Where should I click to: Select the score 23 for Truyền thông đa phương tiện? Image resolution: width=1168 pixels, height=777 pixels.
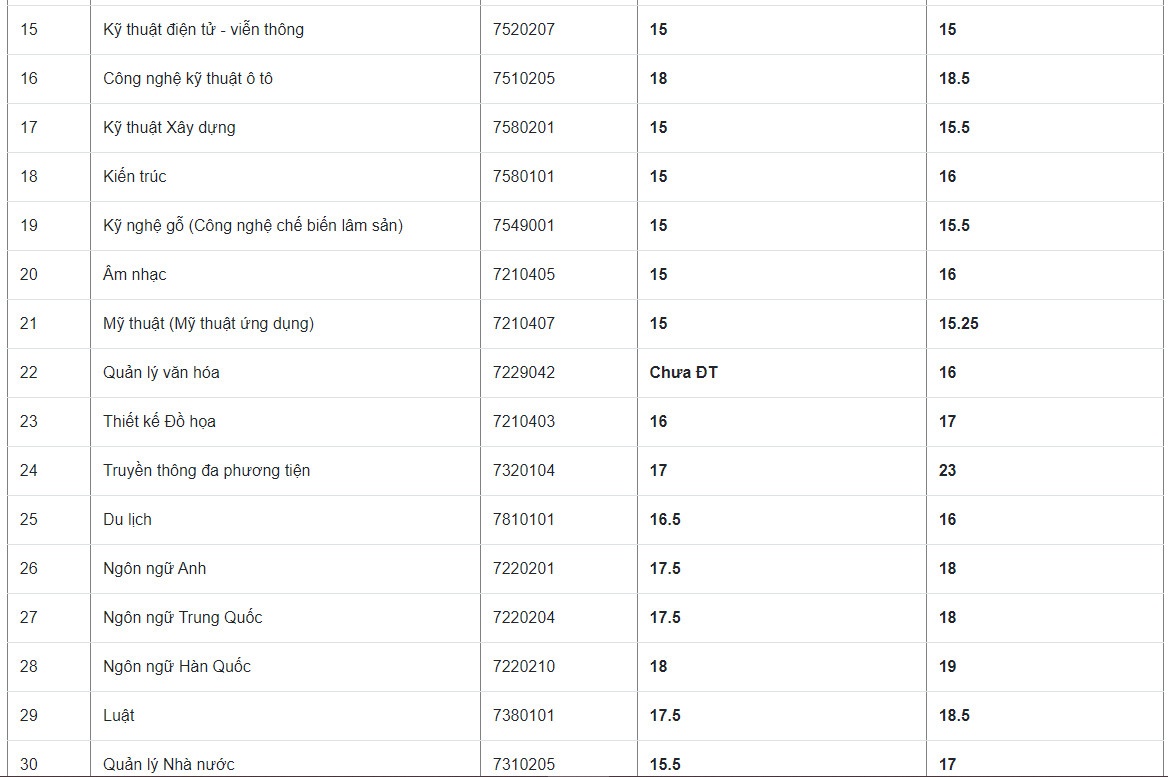[x=947, y=470]
